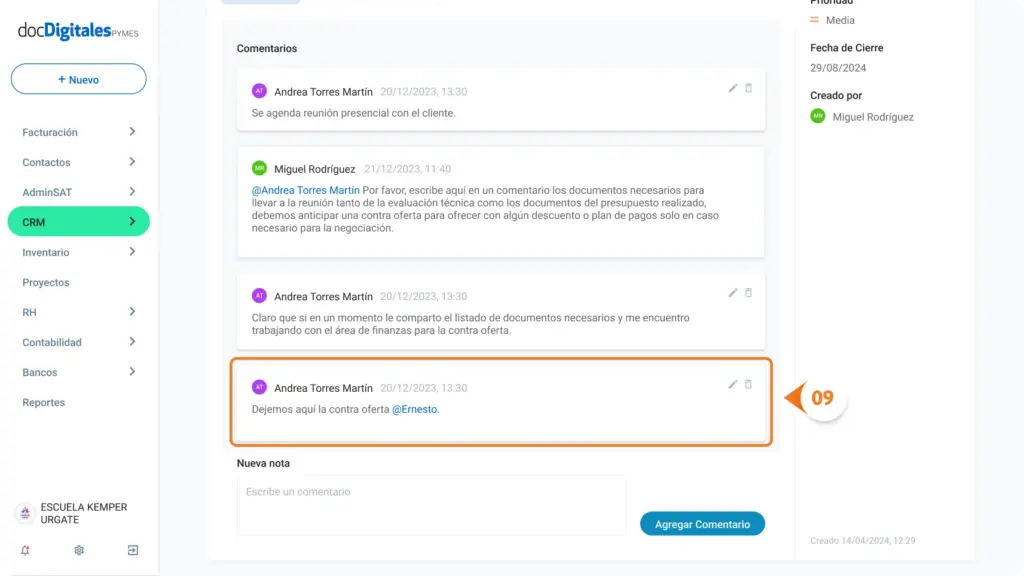Click the Agregar Comentario button
The height and width of the screenshot is (576, 1024).
[702, 524]
